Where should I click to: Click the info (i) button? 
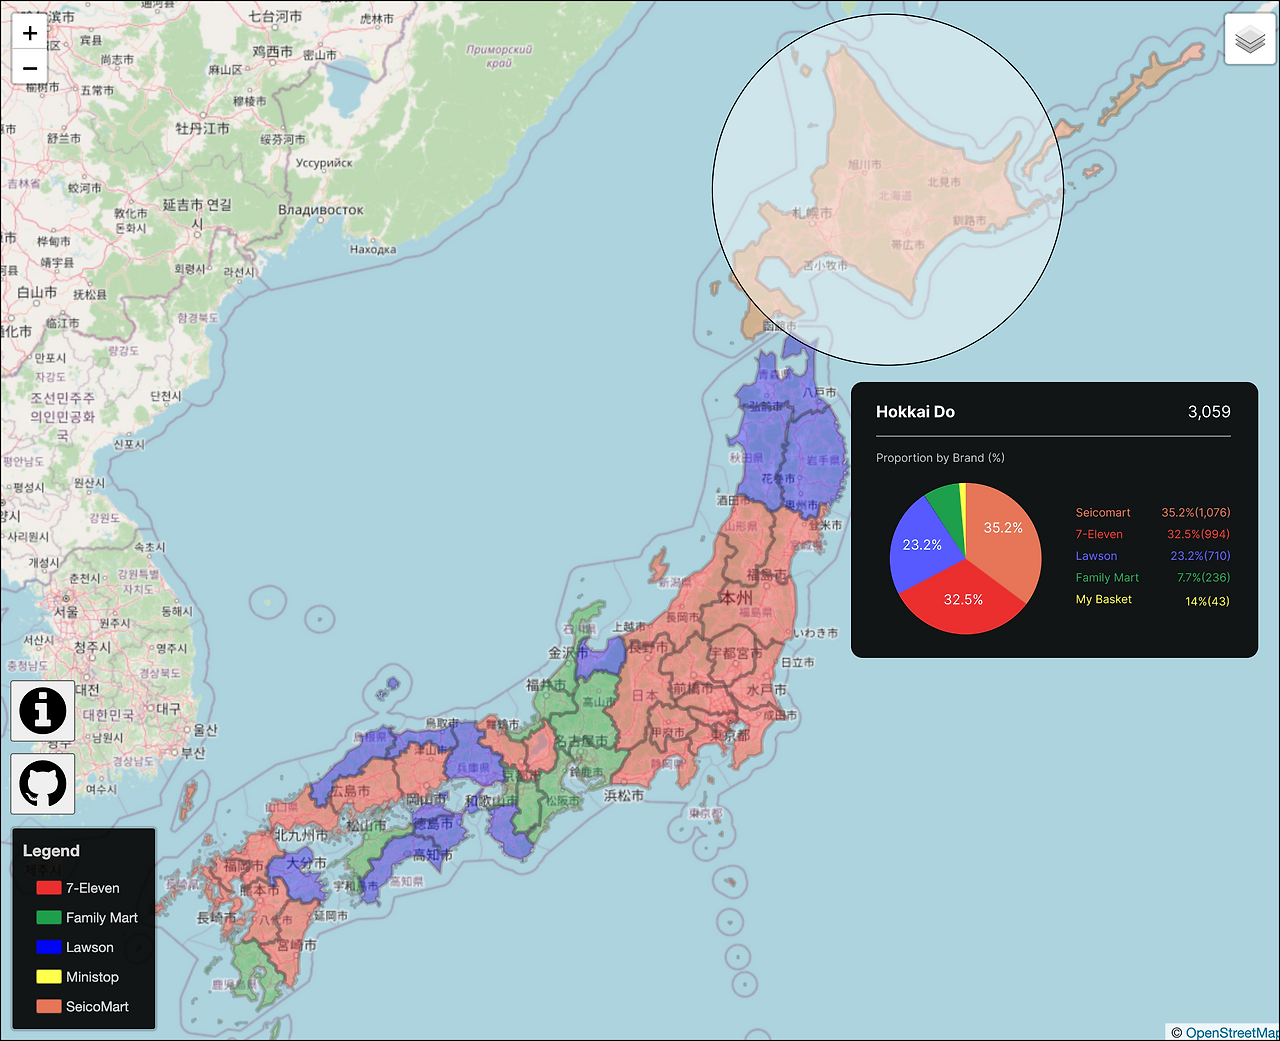point(42,711)
